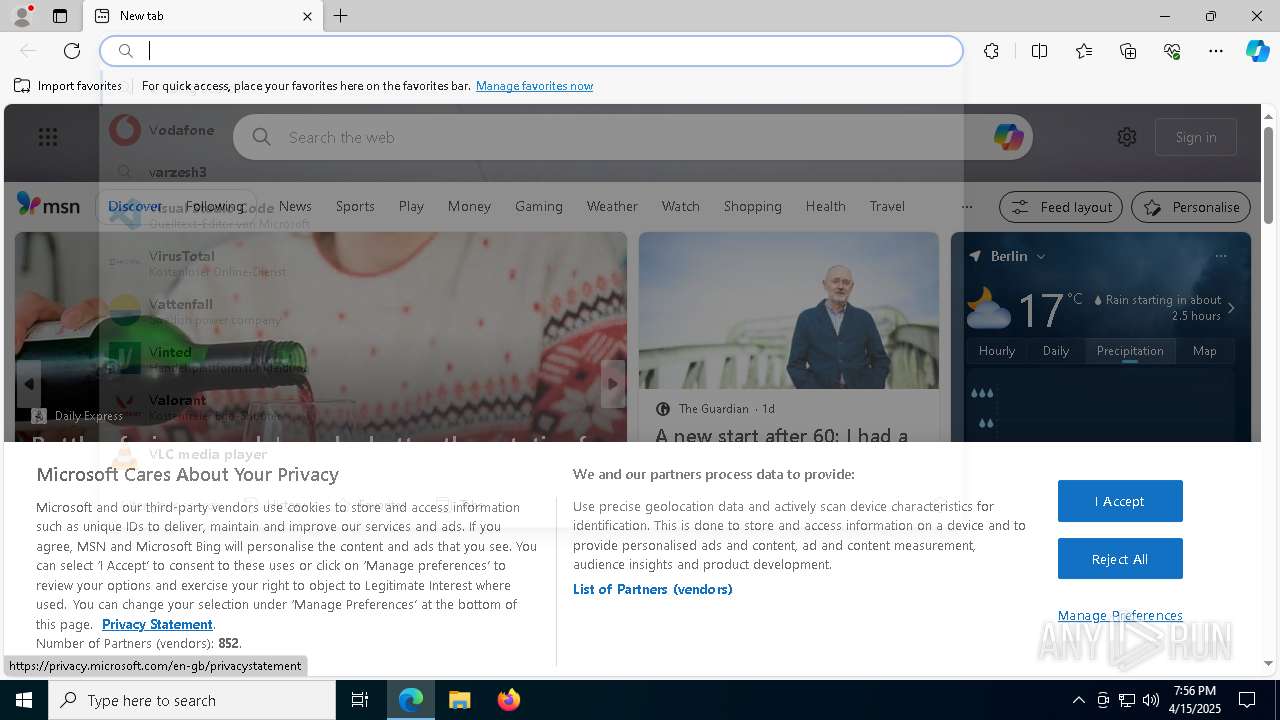Open the notification center icon
Image resolution: width=1280 pixels, height=720 pixels.
(1247, 700)
